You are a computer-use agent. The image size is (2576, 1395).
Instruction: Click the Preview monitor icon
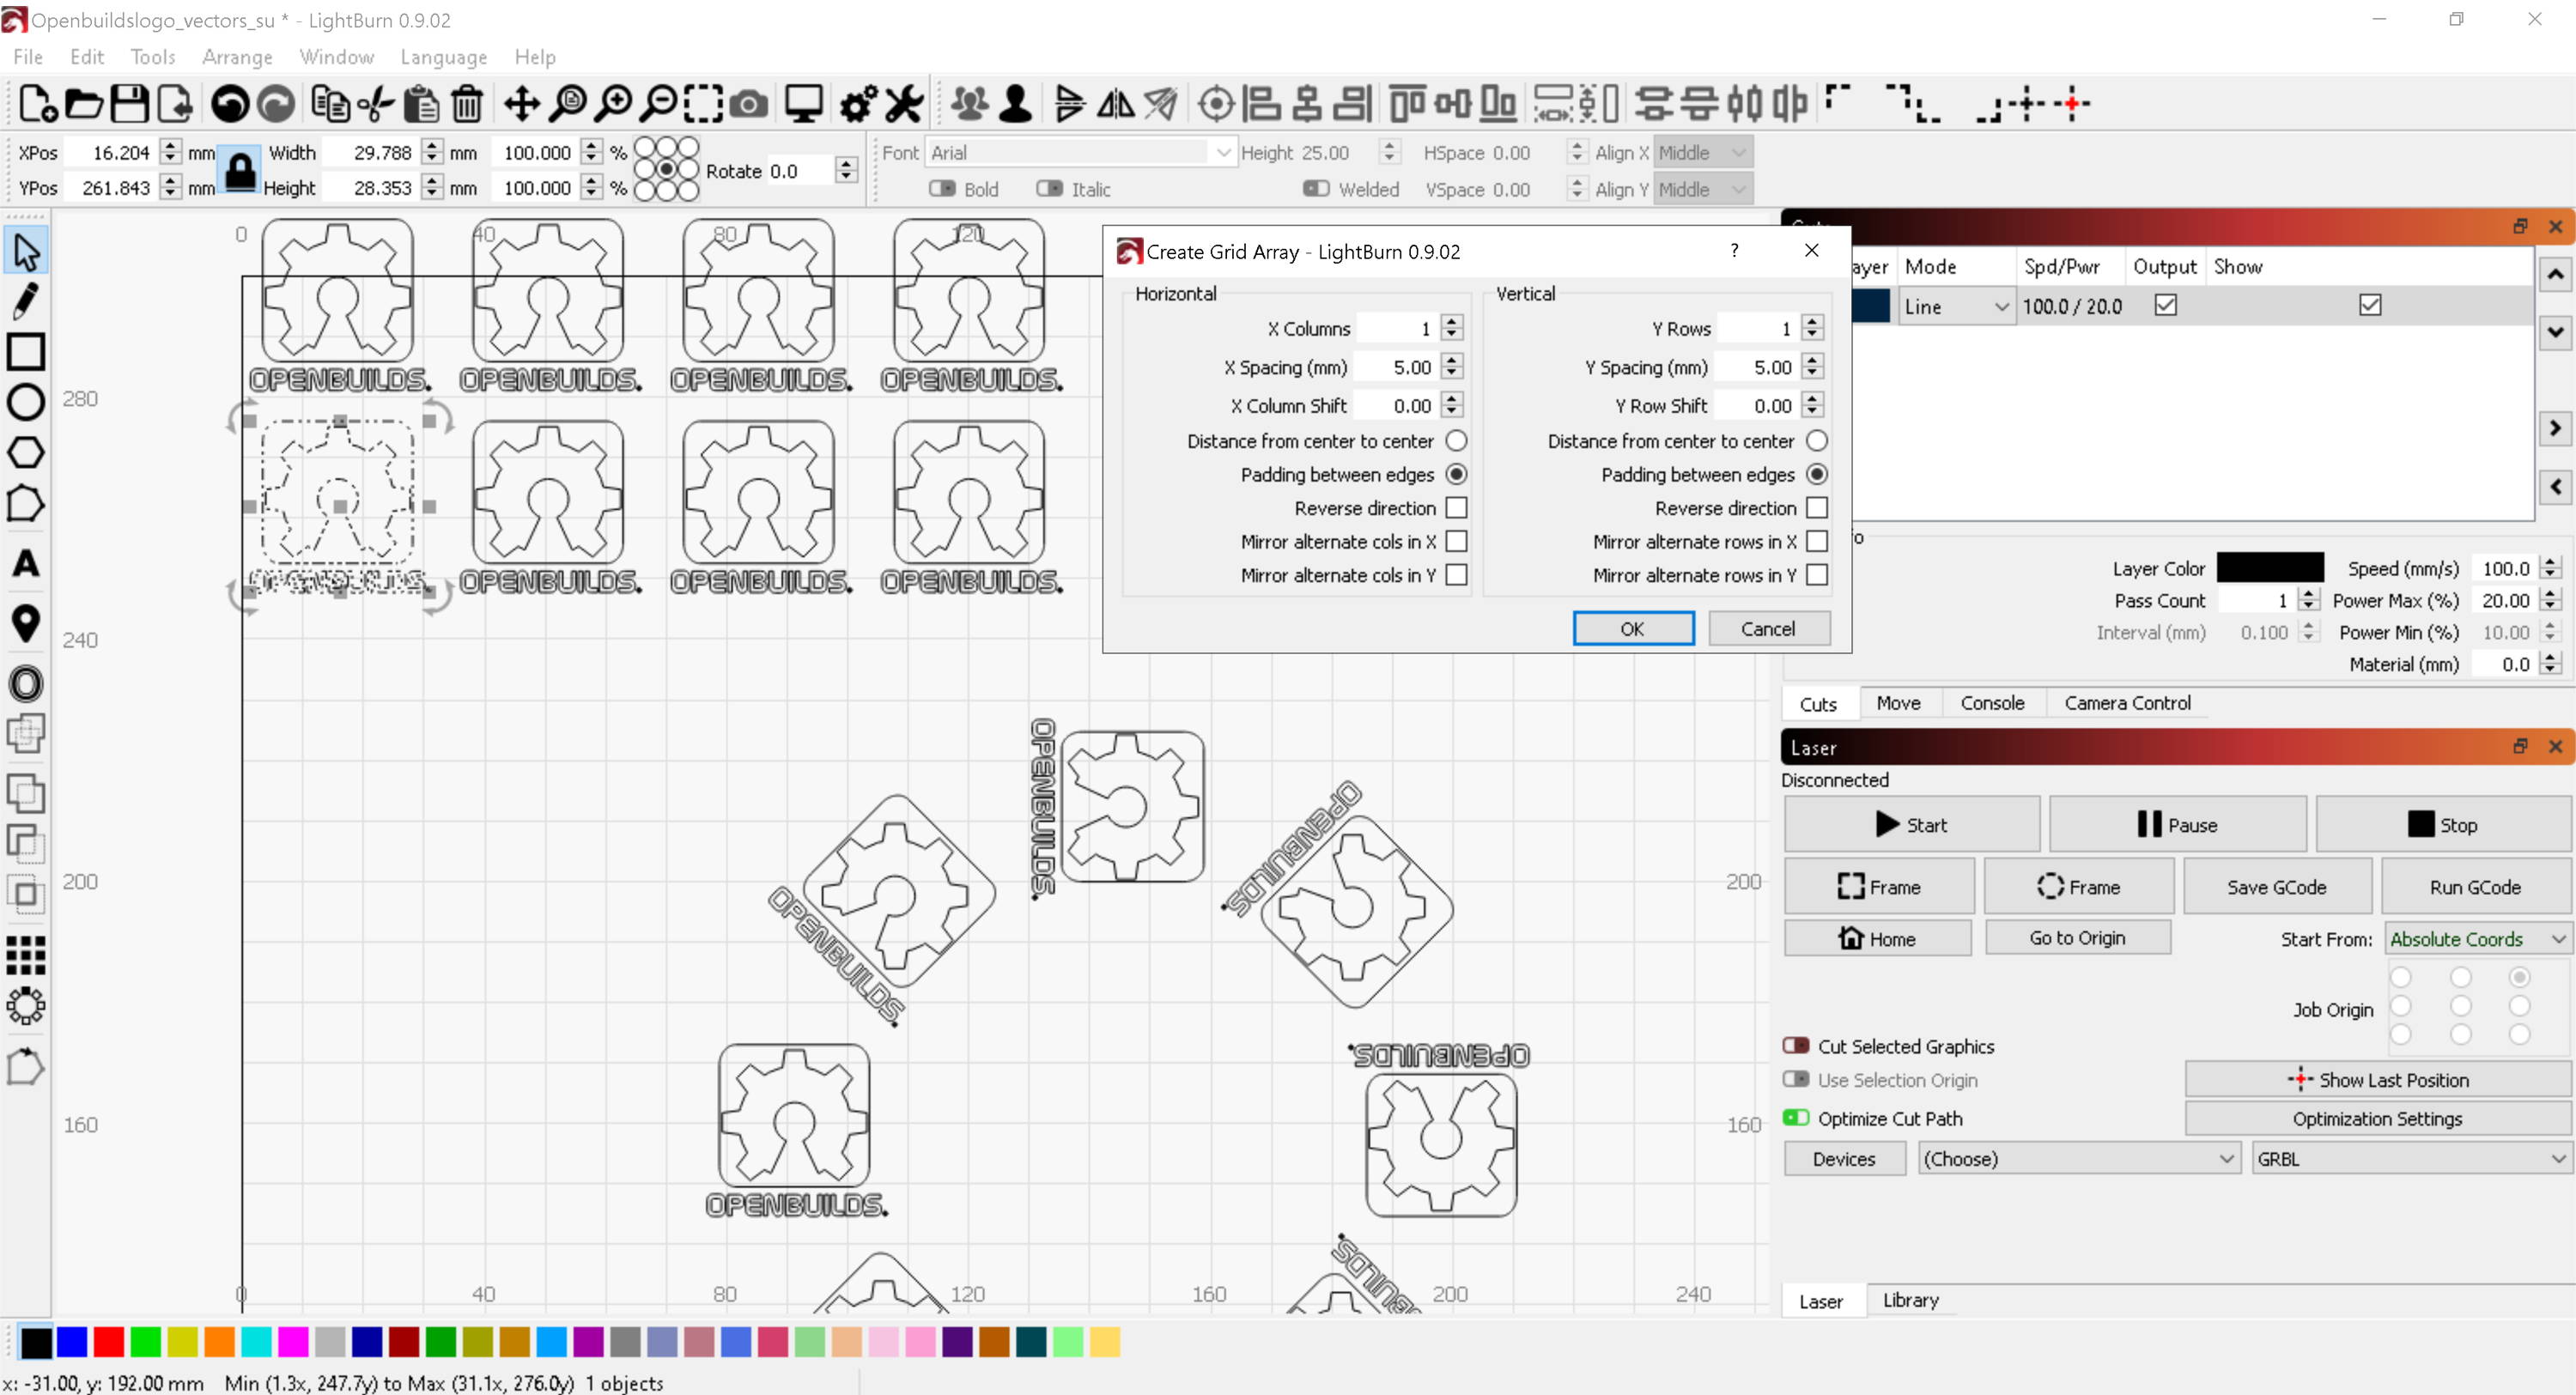click(x=803, y=104)
